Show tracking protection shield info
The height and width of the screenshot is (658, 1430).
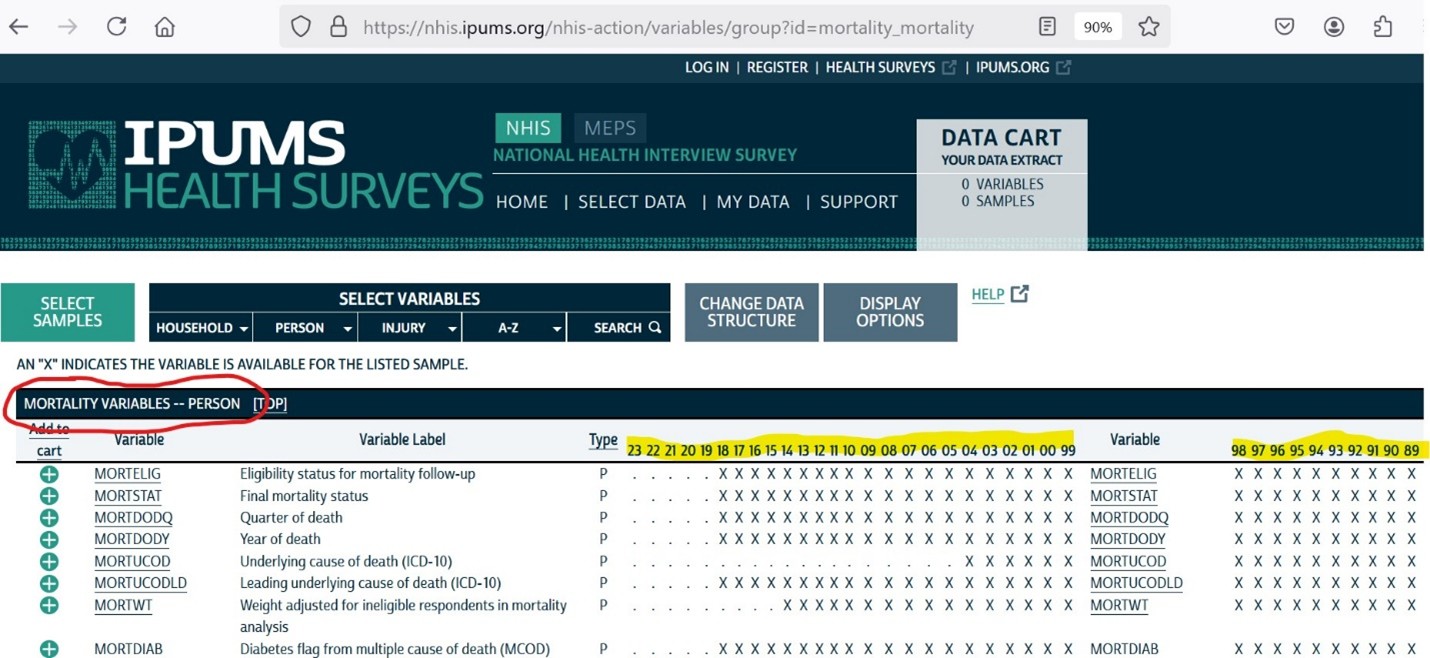click(301, 27)
